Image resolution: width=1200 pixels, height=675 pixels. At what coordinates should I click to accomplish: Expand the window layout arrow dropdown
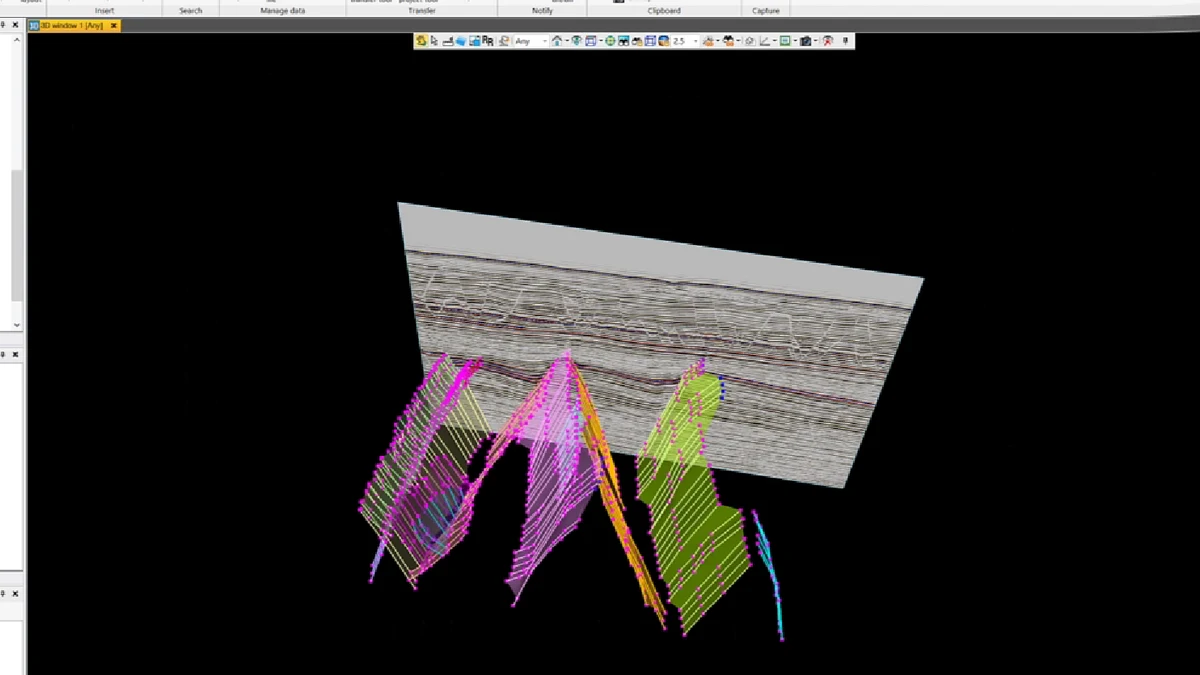click(600, 41)
